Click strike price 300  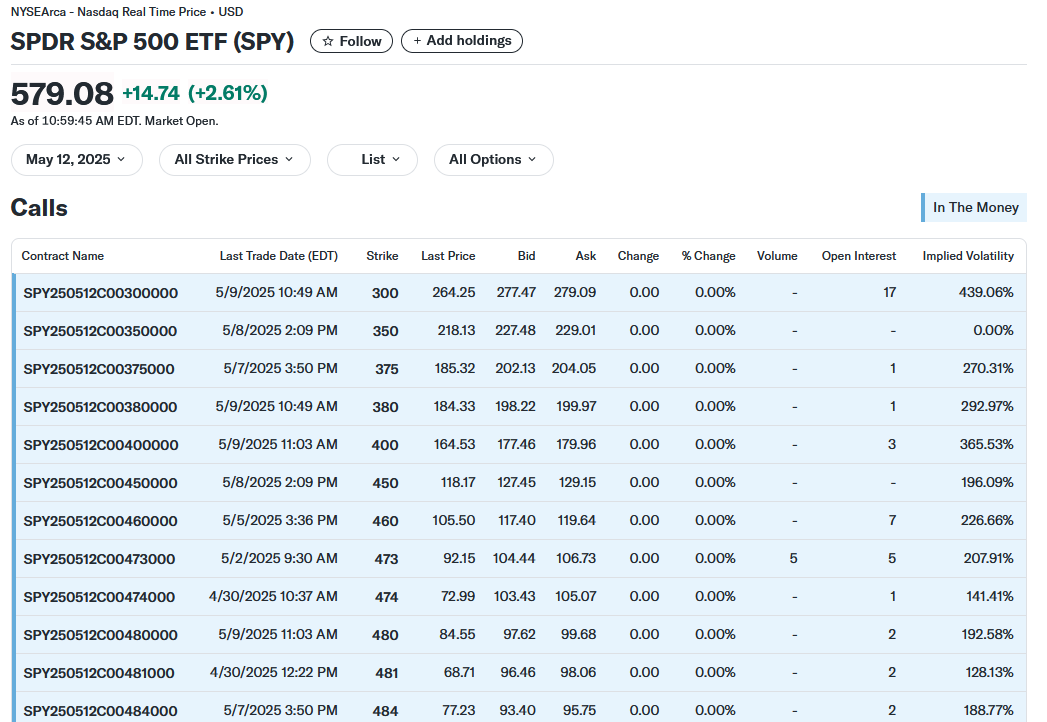click(x=385, y=293)
